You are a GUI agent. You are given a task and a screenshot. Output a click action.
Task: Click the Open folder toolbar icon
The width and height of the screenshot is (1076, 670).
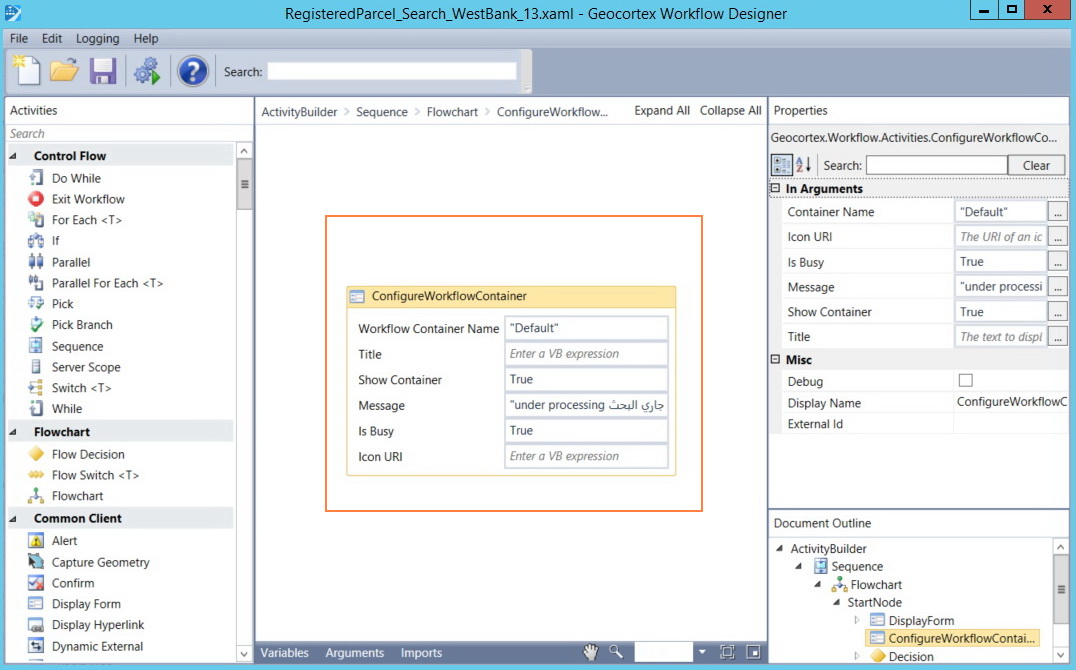pos(64,71)
